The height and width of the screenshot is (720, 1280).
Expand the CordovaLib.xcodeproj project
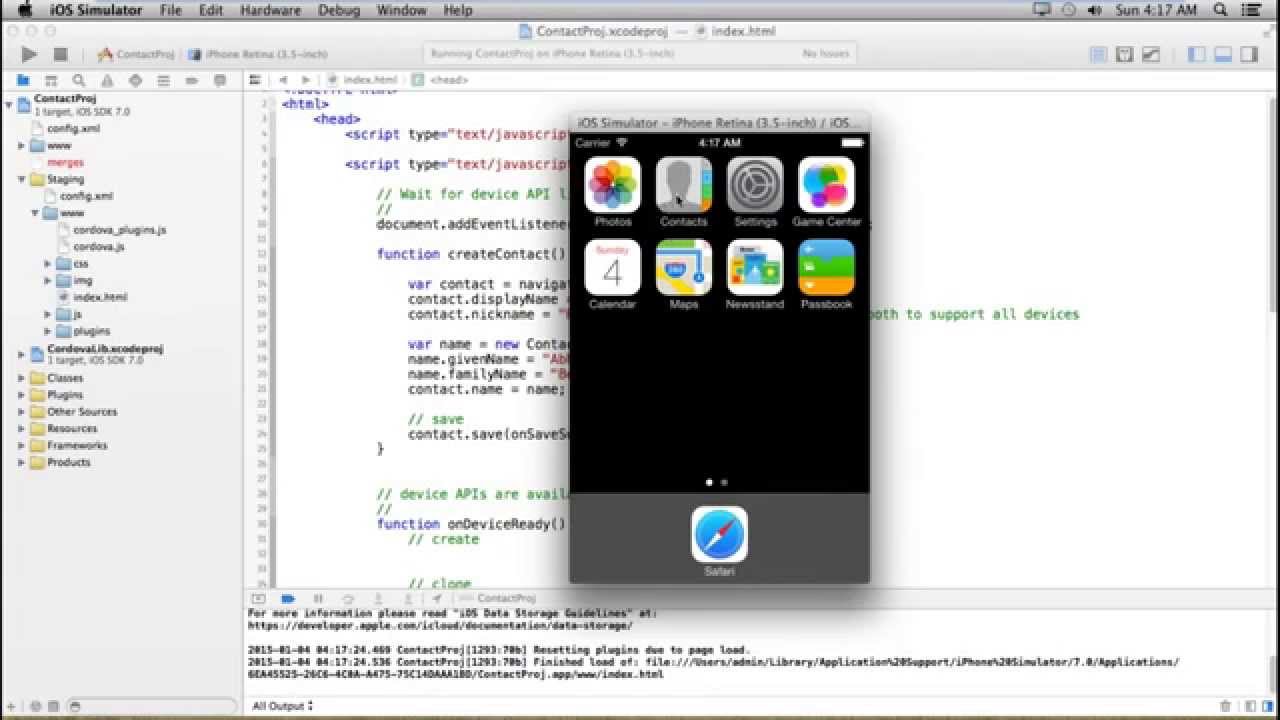click(22, 353)
